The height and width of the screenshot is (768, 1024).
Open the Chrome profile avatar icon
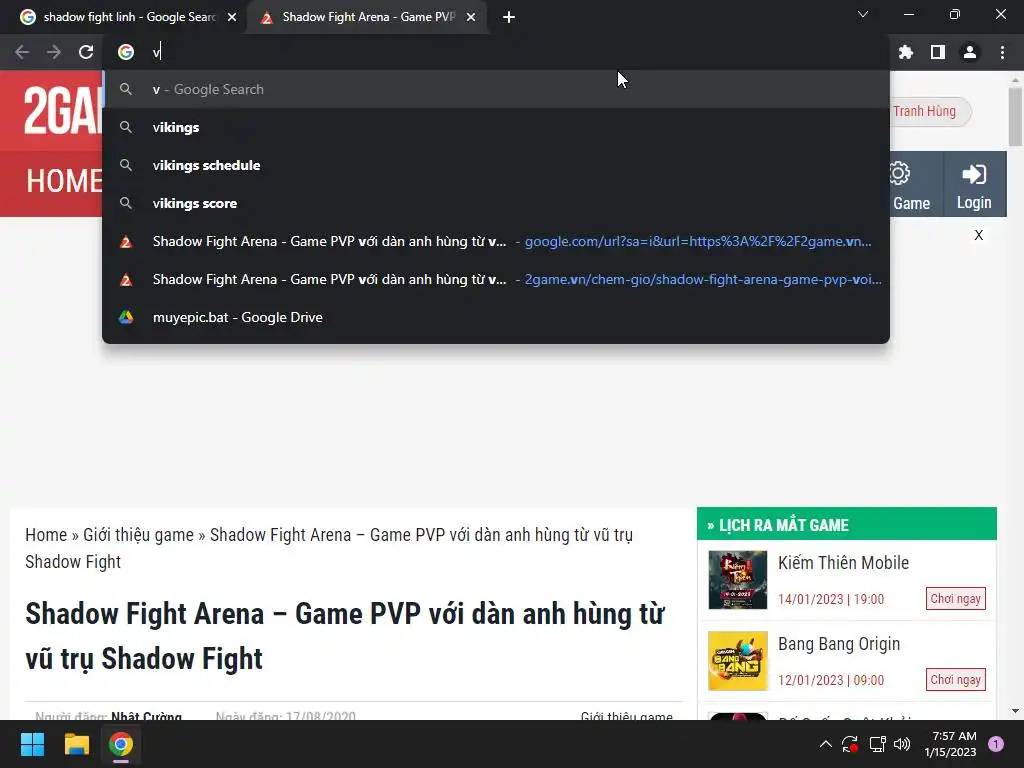[970, 52]
